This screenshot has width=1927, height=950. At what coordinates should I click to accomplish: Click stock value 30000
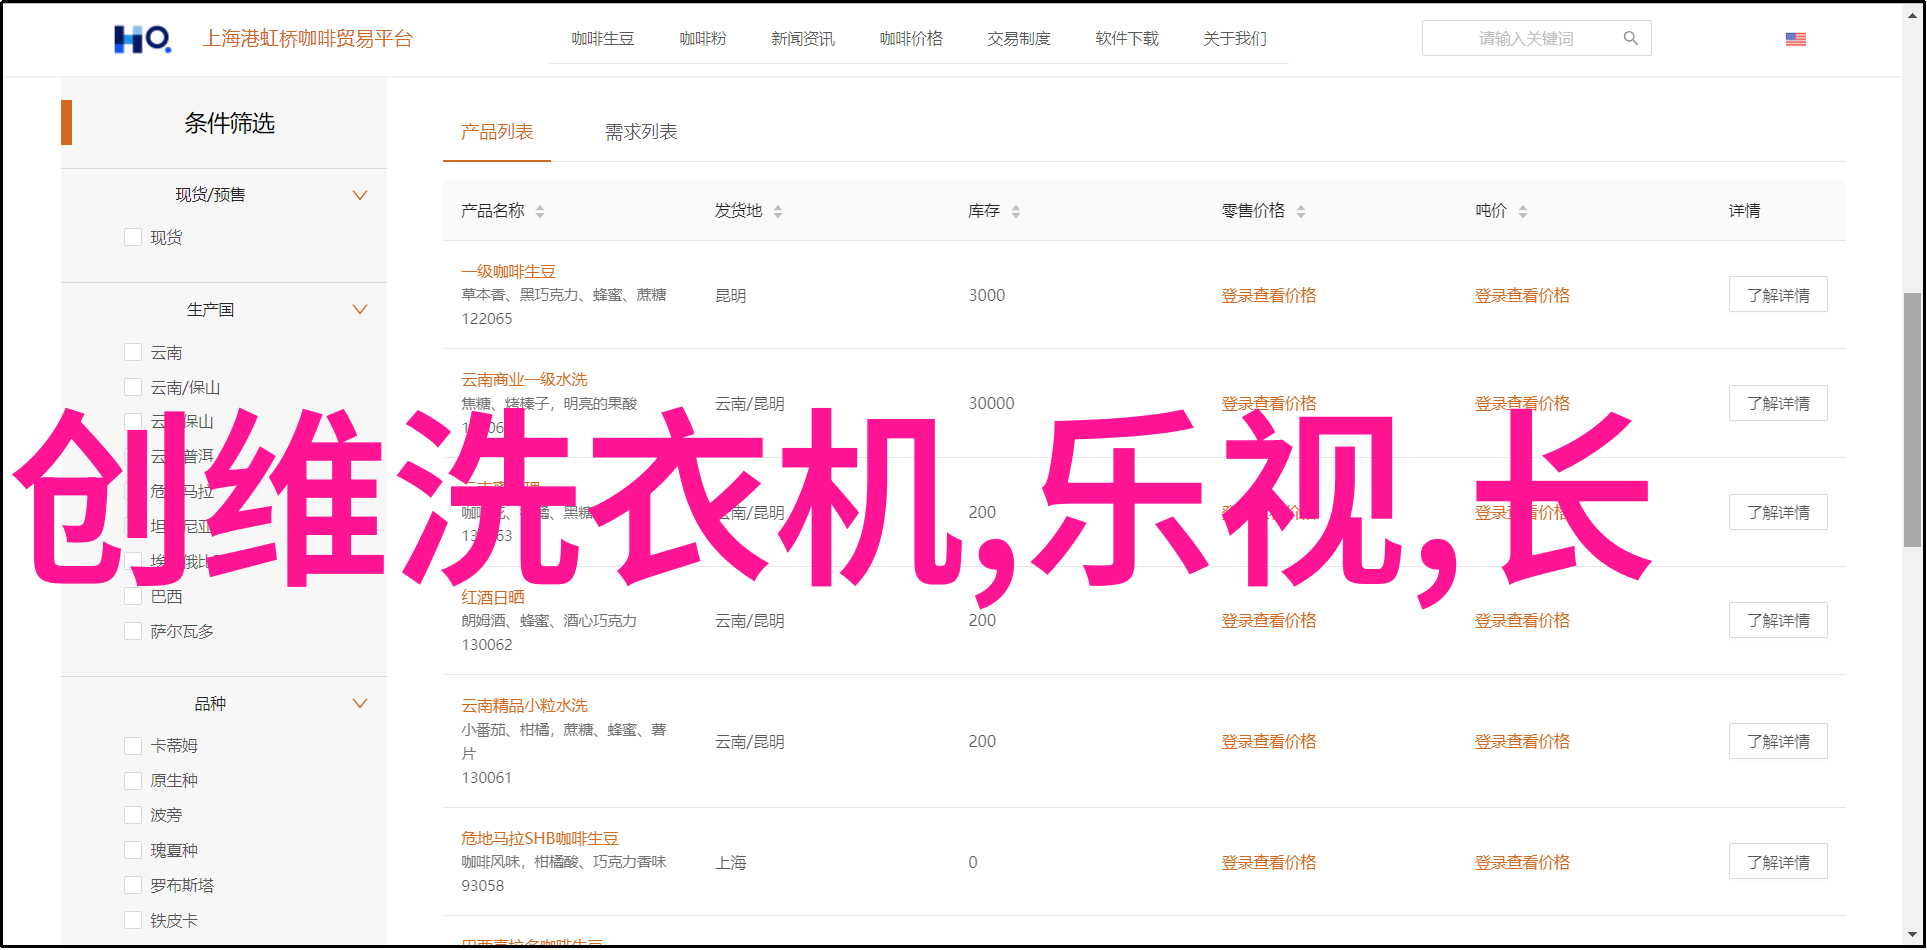click(991, 403)
